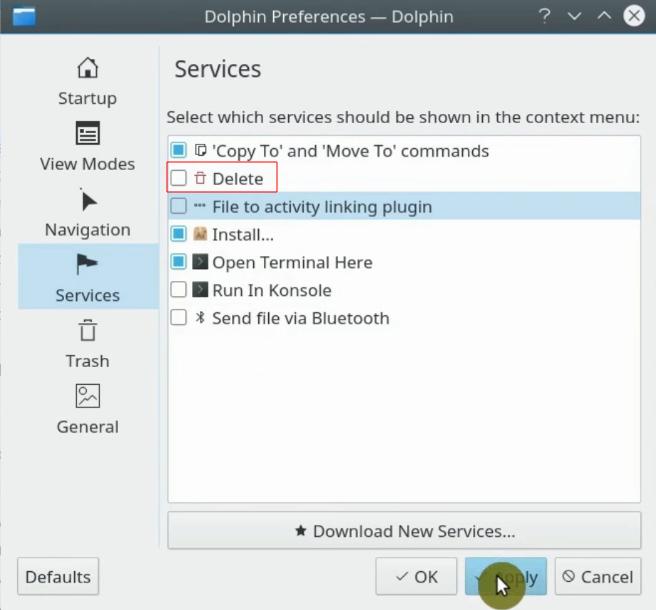Select the 'Open Terminal Here' row text
Viewport: 656px width, 610px height.
pos(292,263)
